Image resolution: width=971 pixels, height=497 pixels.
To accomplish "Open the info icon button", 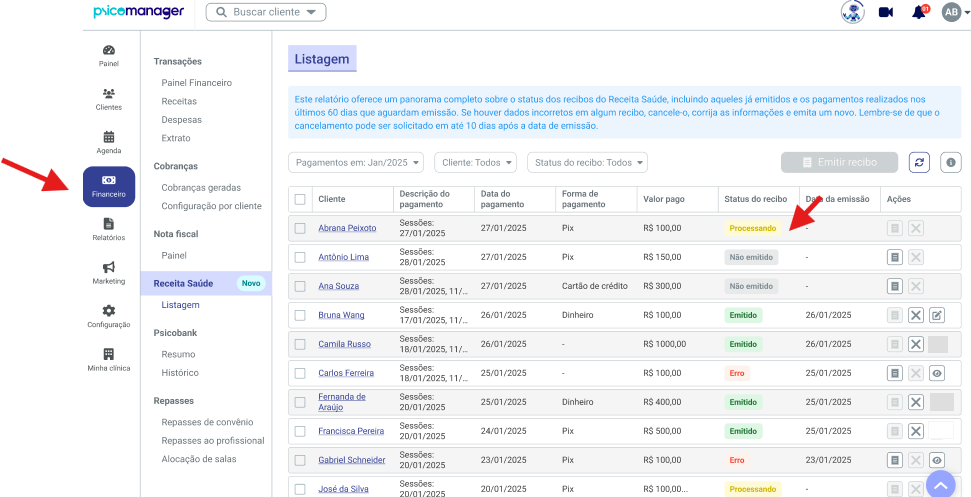I will [x=951, y=162].
